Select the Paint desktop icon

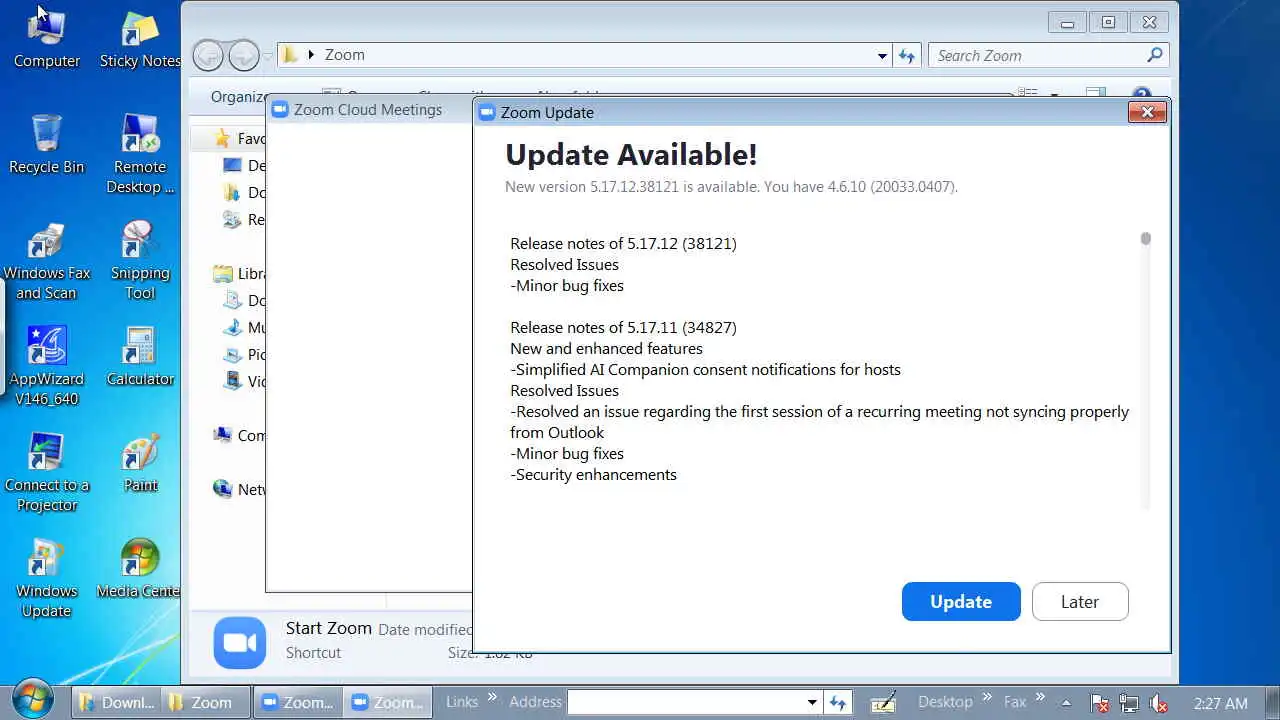click(140, 464)
